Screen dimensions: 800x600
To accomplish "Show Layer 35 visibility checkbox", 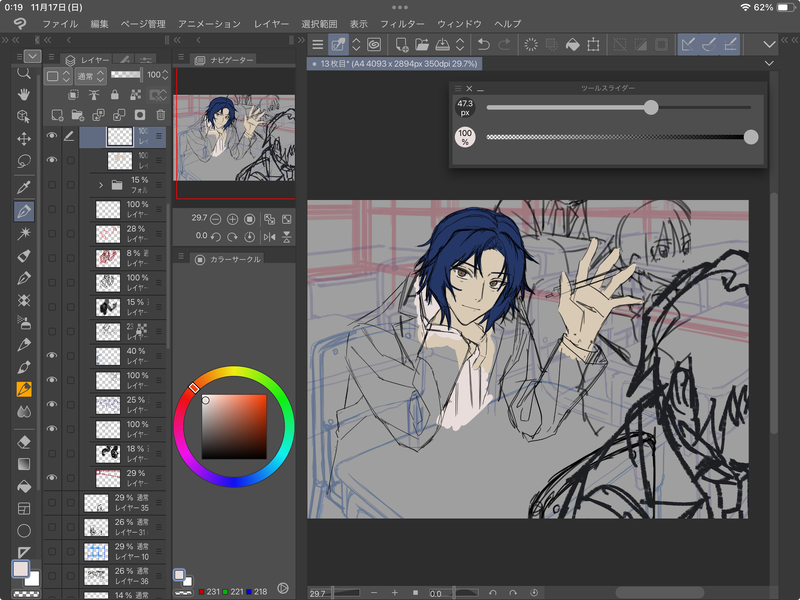I will pyautogui.click(x=52, y=503).
